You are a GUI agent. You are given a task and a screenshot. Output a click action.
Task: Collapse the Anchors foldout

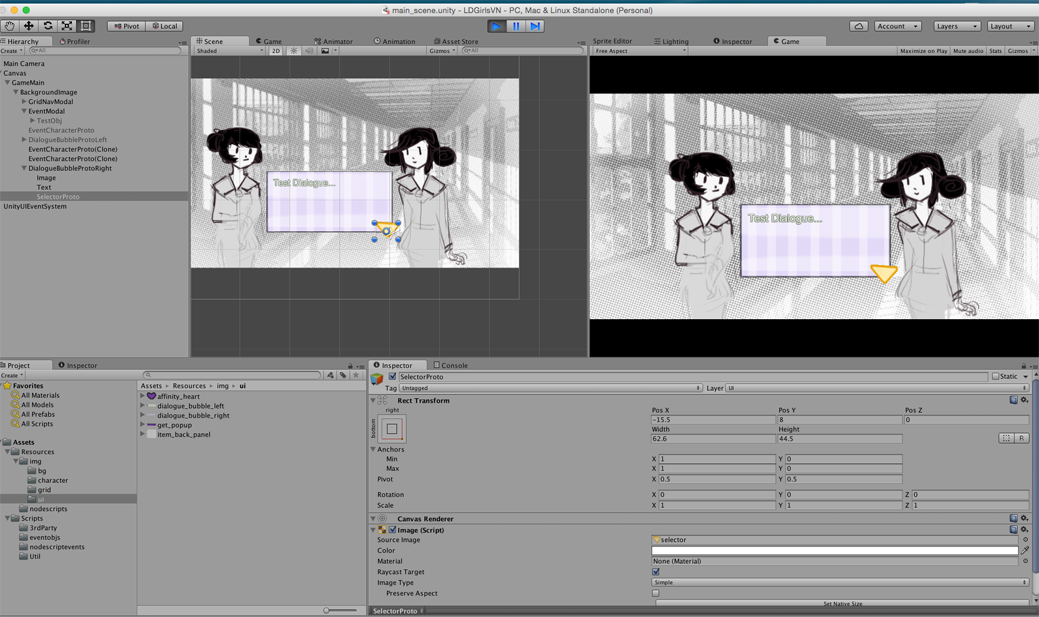coord(373,449)
